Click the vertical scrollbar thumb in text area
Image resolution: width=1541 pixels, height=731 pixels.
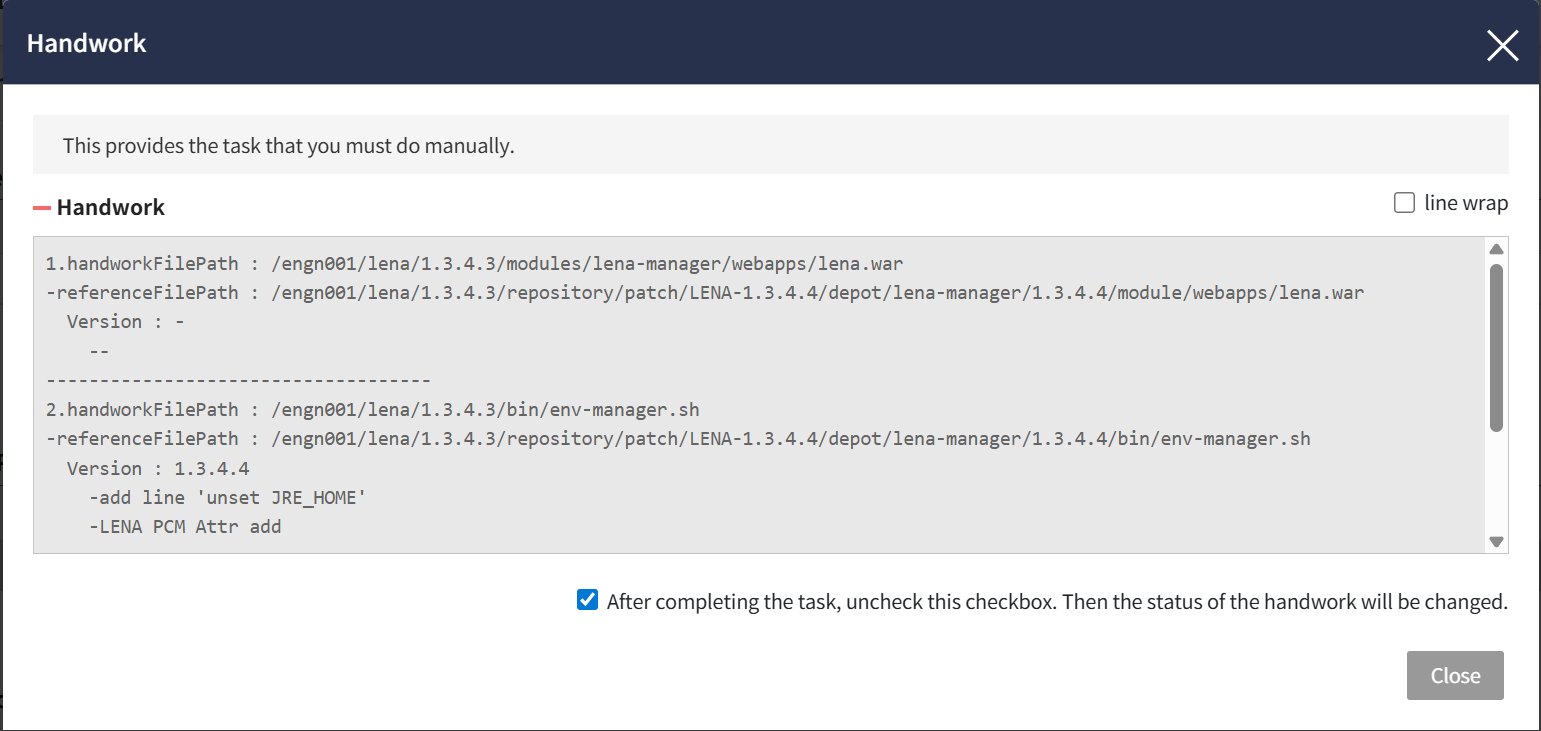1496,347
